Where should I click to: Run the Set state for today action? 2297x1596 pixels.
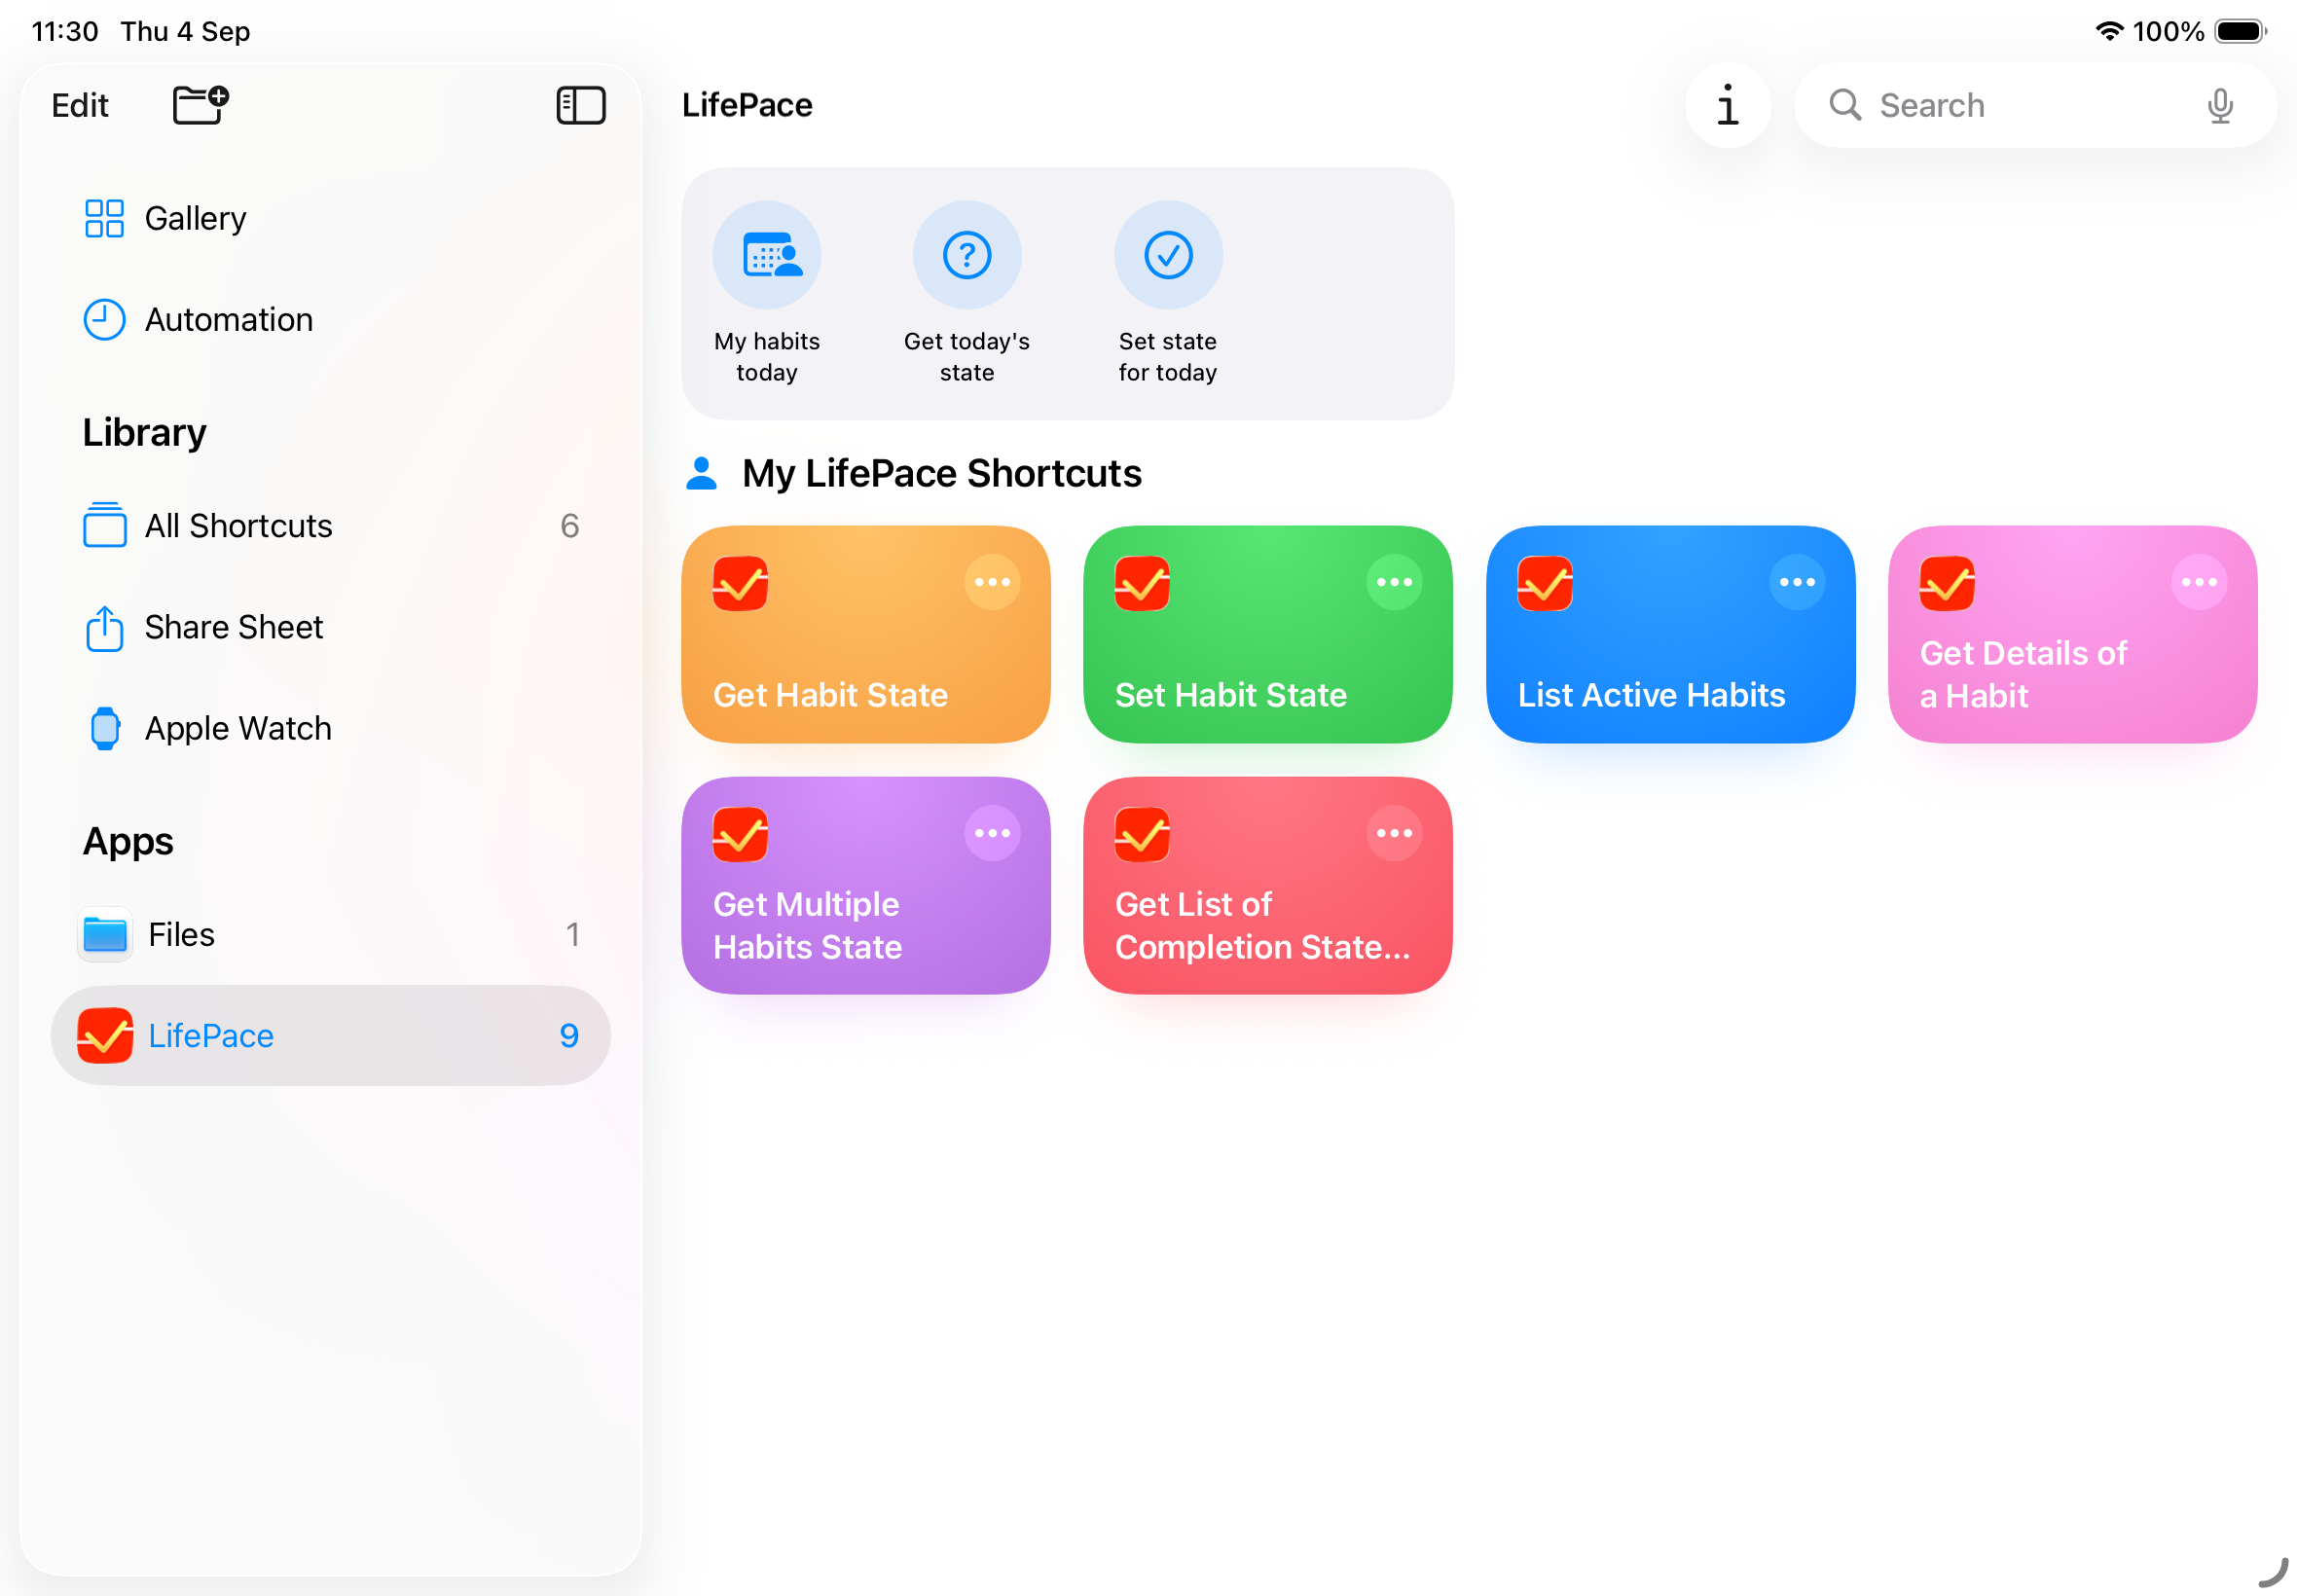[1168, 293]
